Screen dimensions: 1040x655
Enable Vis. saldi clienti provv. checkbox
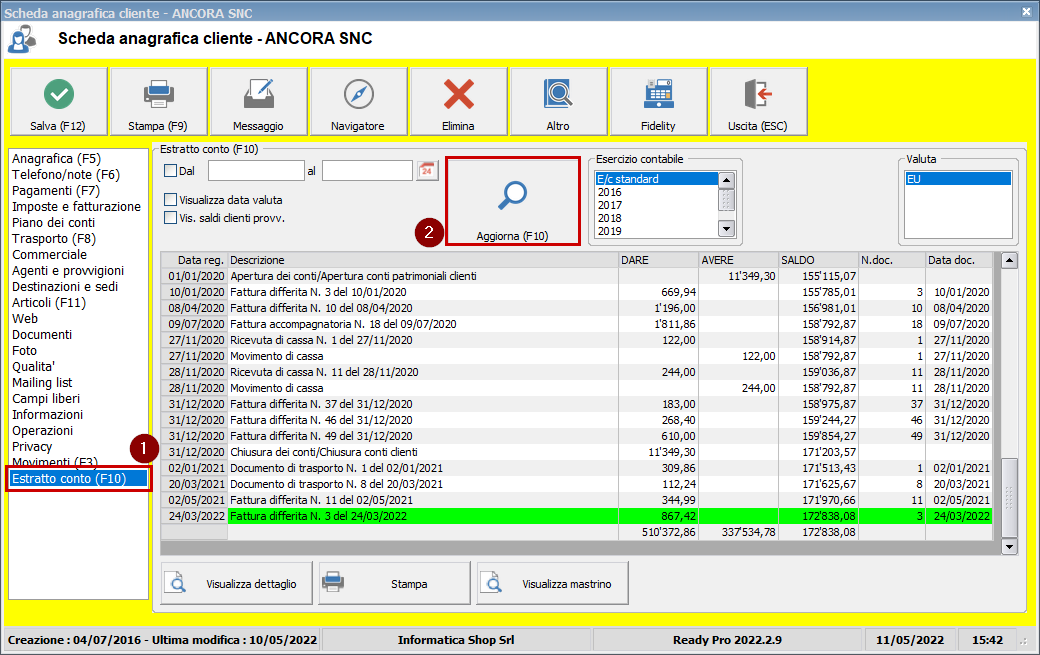[x=168, y=218]
